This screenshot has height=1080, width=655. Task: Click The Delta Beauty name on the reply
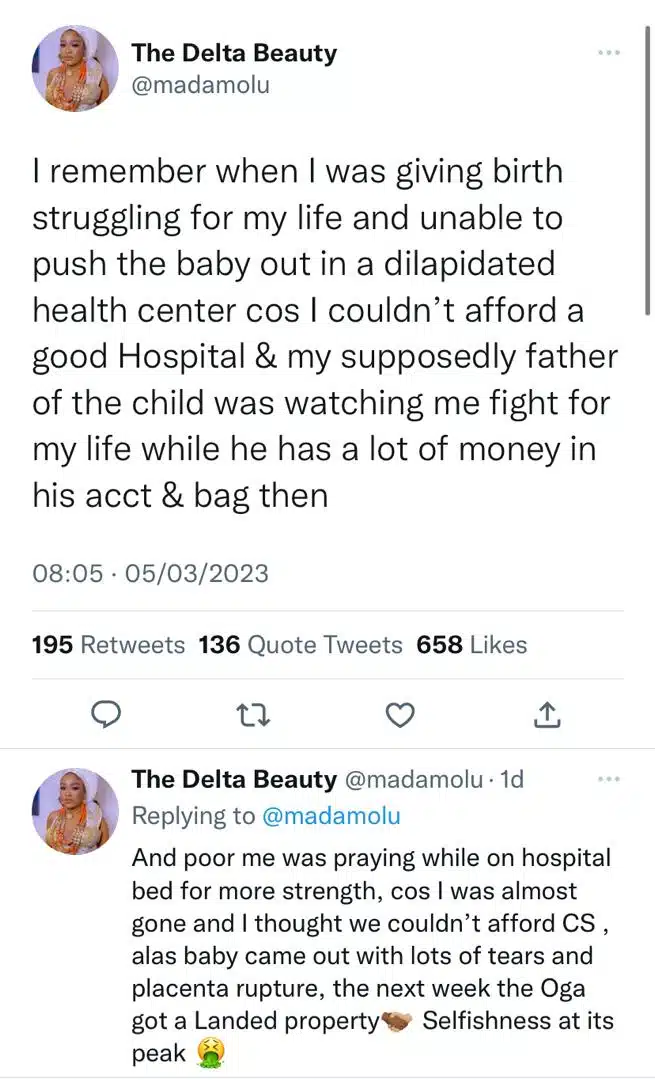click(x=234, y=780)
